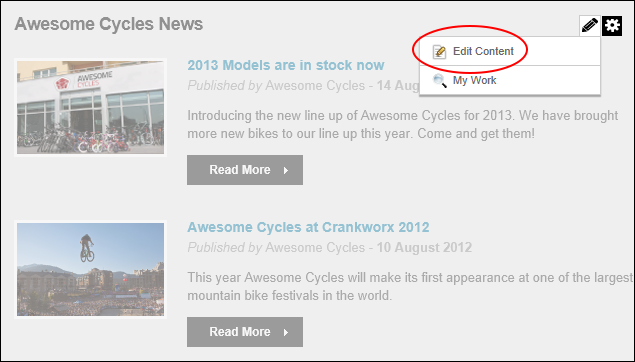Image resolution: width=635 pixels, height=362 pixels.
Task: Click the airborne bike rider thumbnail
Action: (x=90, y=269)
